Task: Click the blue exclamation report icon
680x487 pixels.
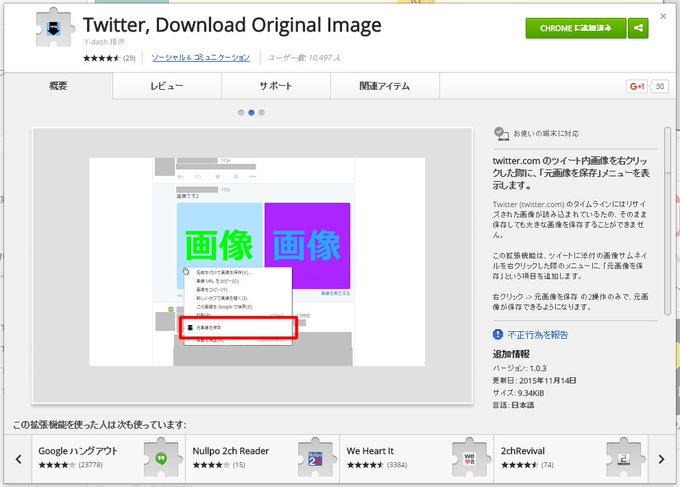Action: (x=498, y=334)
